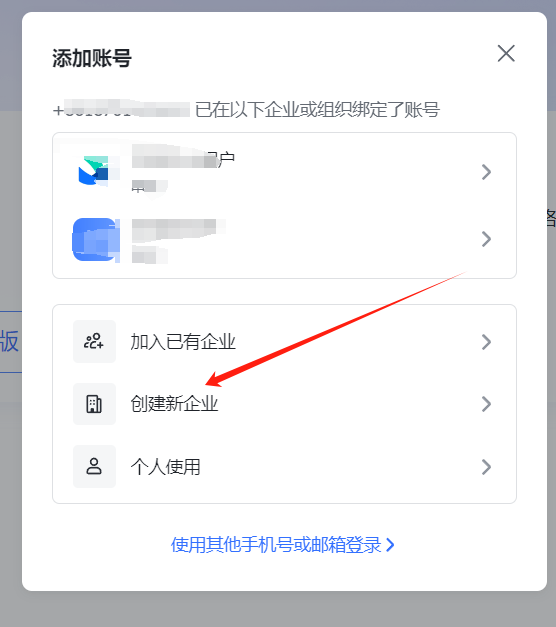Click the blue square logo of second account
The width and height of the screenshot is (556, 627).
pos(96,240)
